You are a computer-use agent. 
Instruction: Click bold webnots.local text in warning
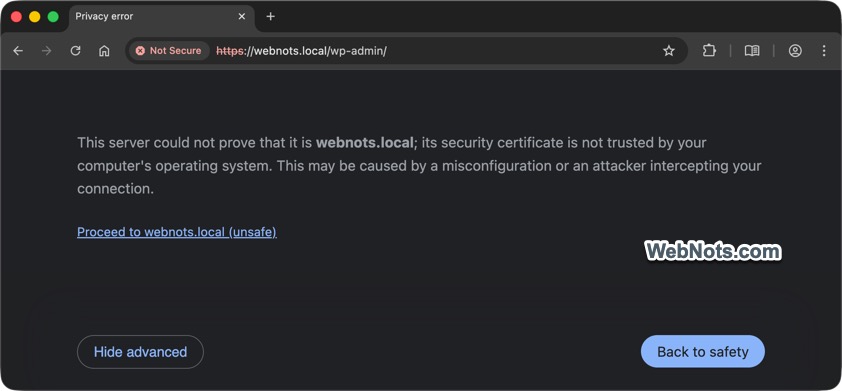pos(365,143)
